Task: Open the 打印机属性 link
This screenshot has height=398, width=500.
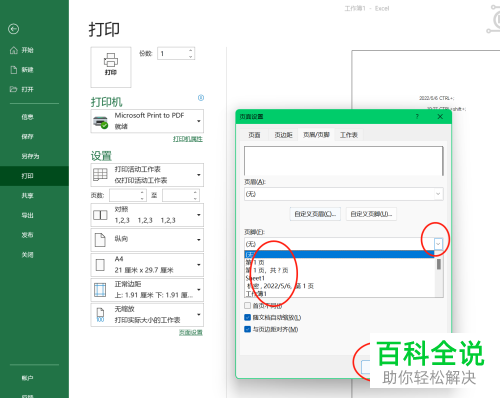Action: 188,139
